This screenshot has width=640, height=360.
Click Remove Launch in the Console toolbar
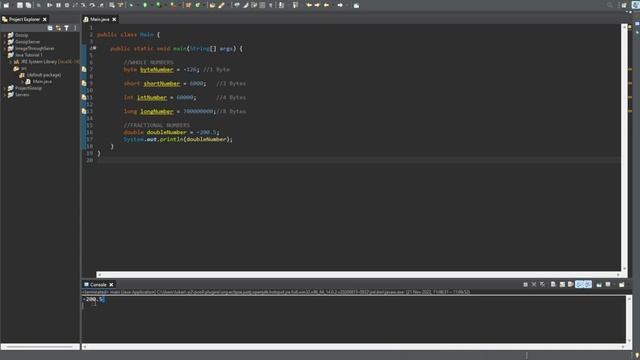click(x=534, y=284)
